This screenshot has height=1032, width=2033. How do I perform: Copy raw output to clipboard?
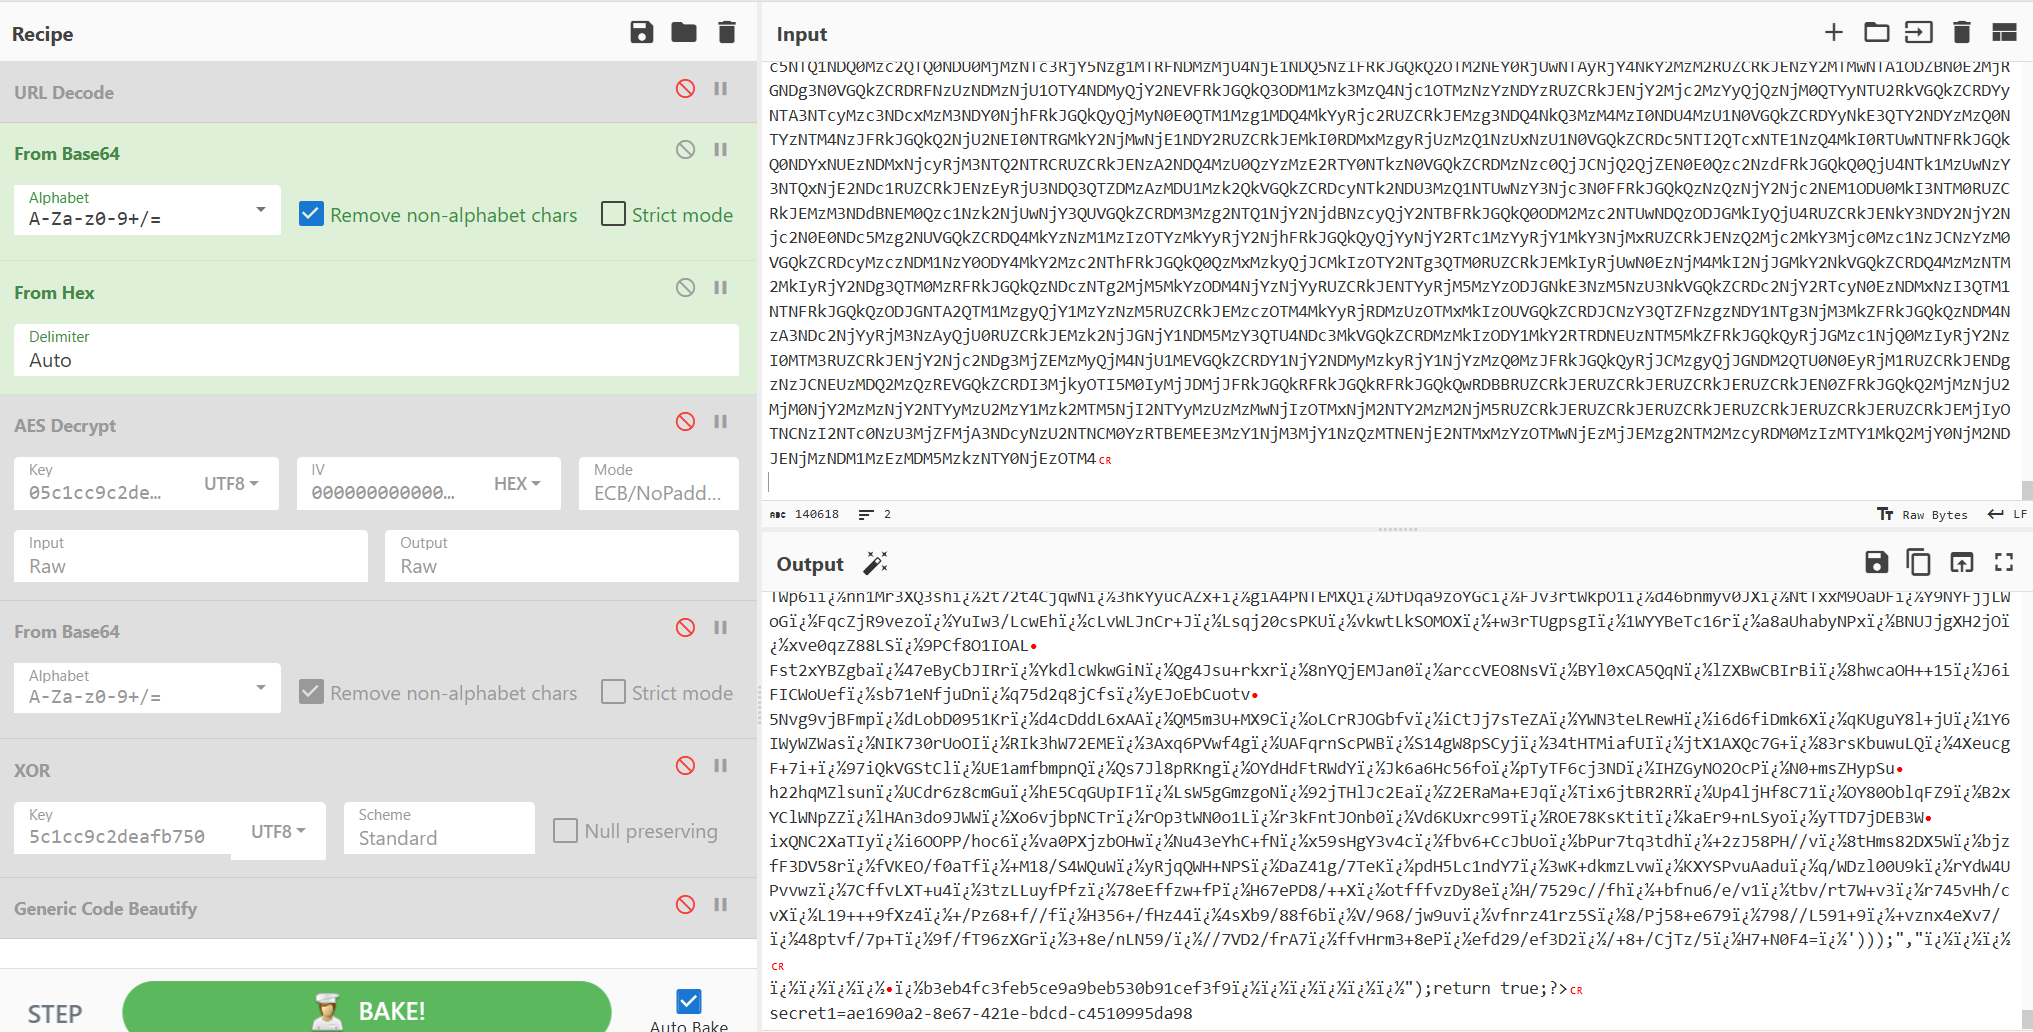click(1918, 563)
